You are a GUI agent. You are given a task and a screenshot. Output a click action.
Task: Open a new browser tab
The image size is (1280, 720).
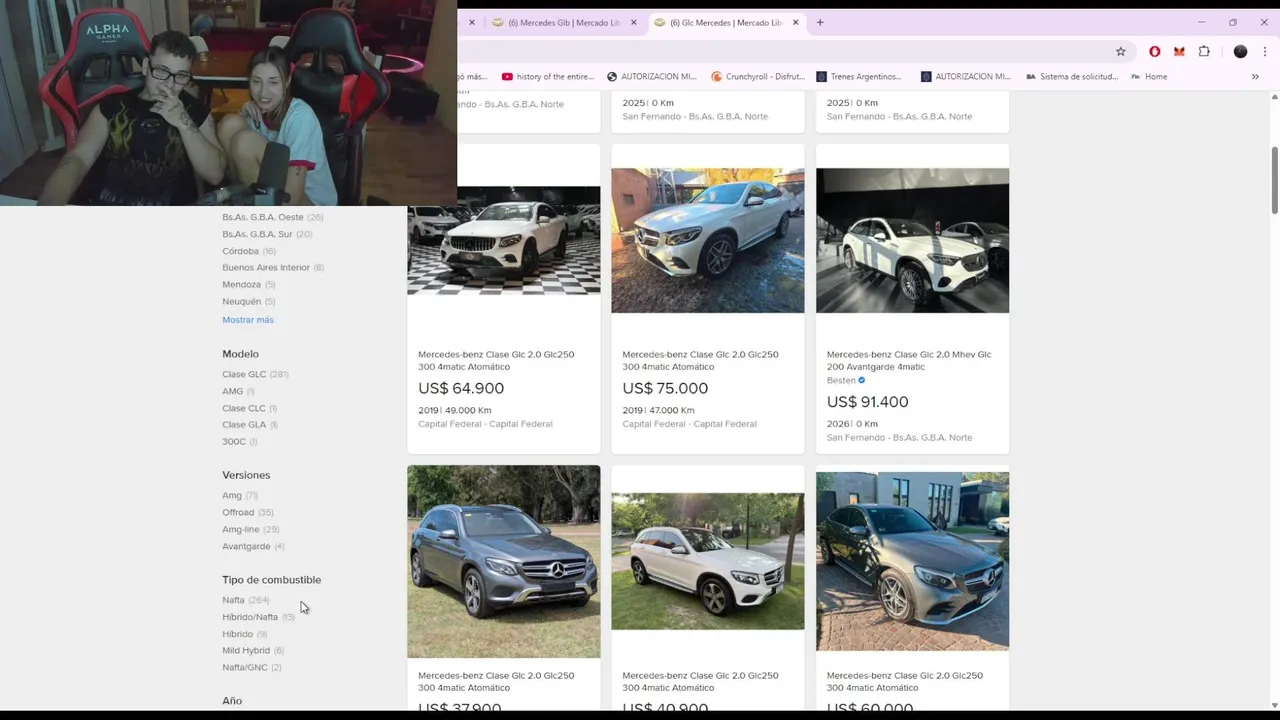coord(820,22)
